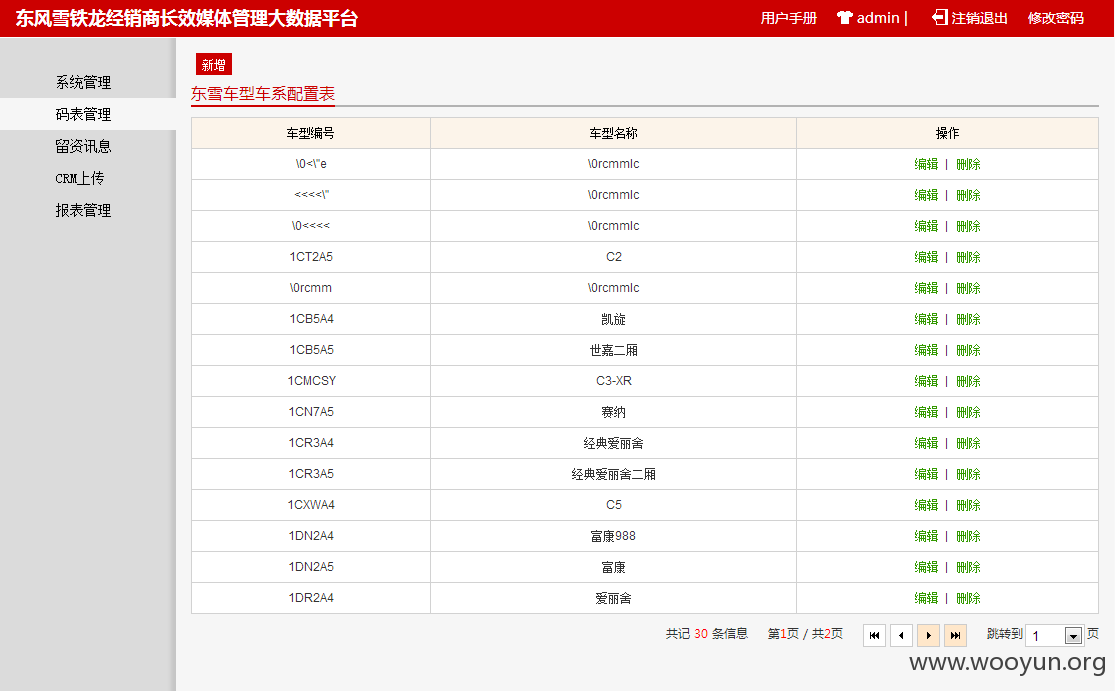Open 报表管理 sidebar menu
The width and height of the screenshot is (1115, 691).
click(x=83, y=210)
